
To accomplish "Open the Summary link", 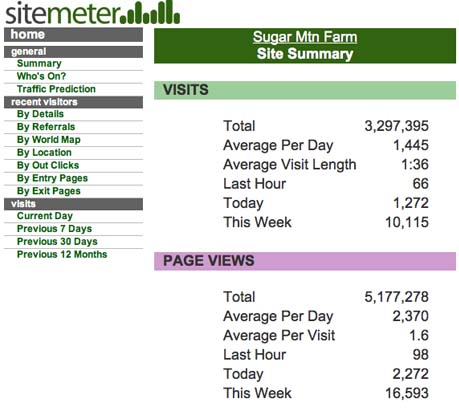I will point(39,63).
